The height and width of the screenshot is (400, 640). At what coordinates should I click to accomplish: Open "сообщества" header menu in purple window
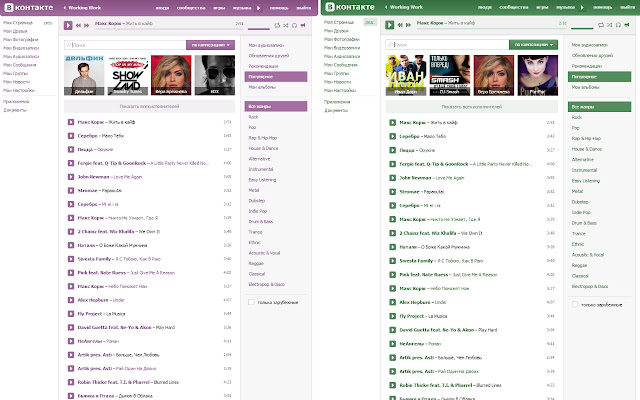[191, 8]
